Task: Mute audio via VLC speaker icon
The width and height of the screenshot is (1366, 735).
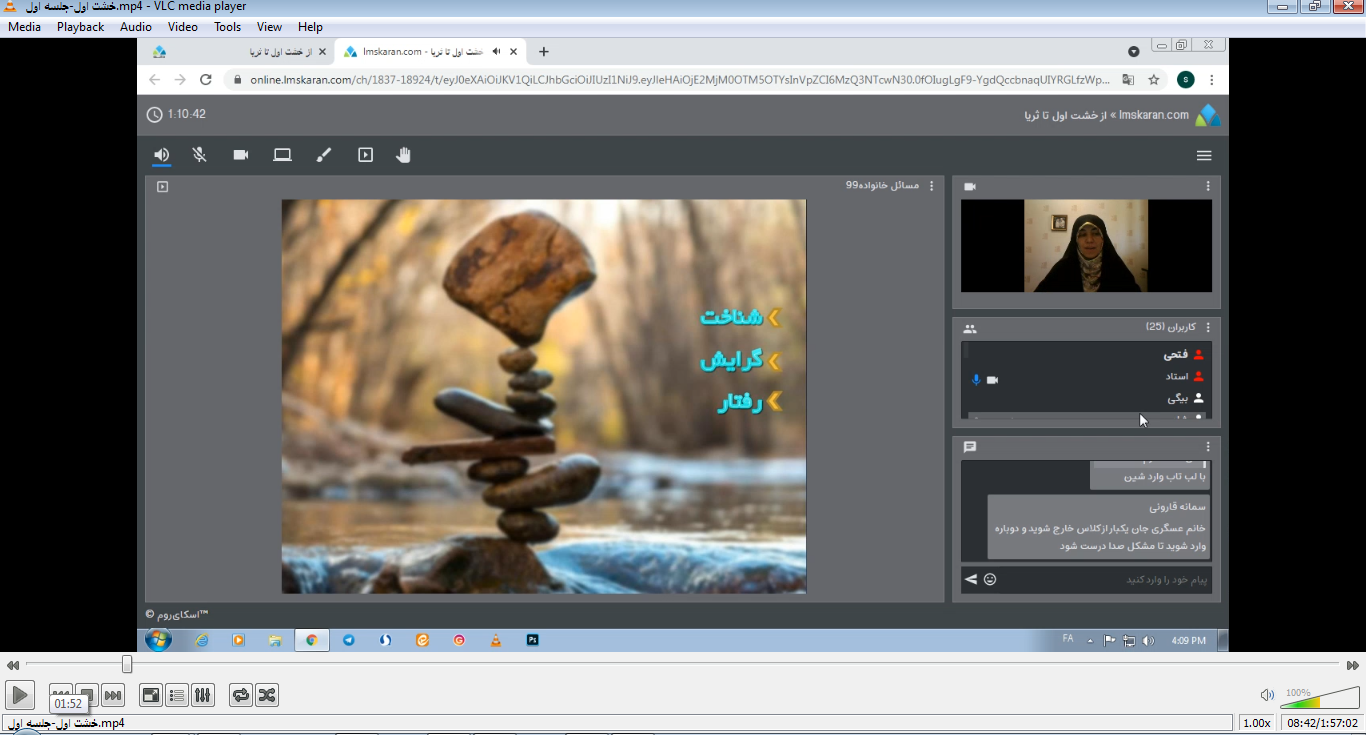Action: tap(1267, 695)
